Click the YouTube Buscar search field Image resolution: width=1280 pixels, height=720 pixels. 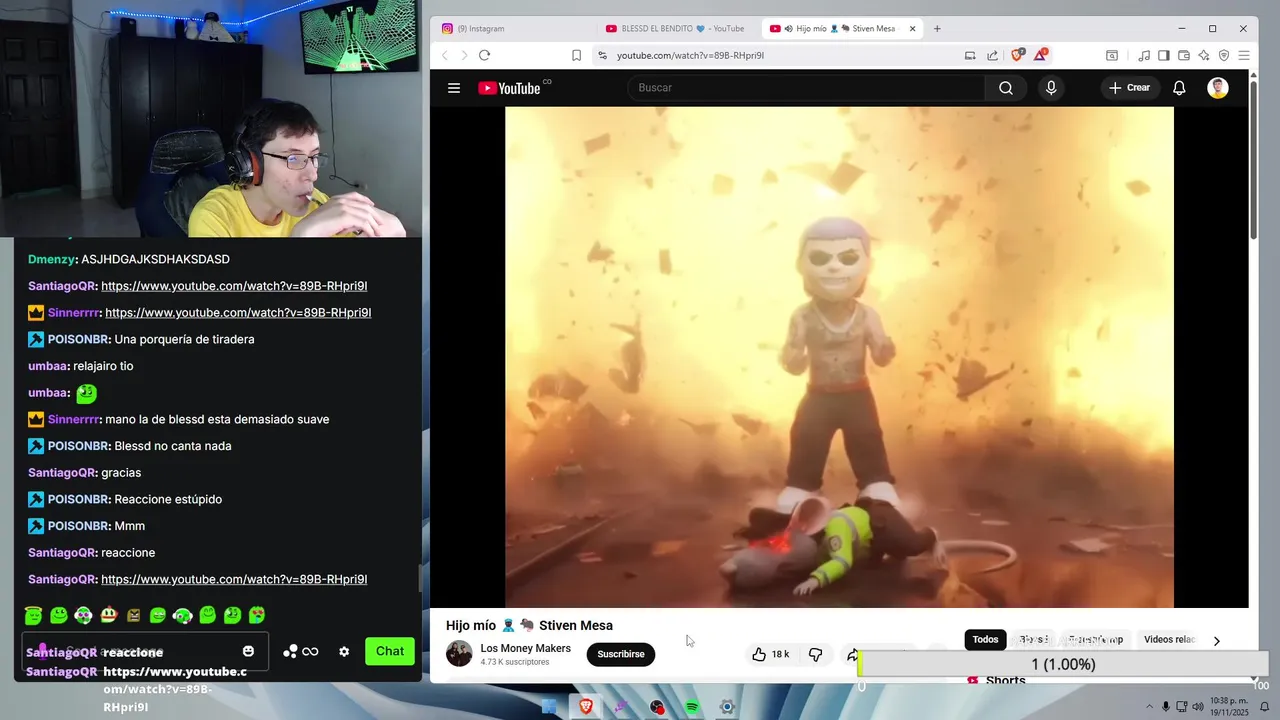coord(806,88)
